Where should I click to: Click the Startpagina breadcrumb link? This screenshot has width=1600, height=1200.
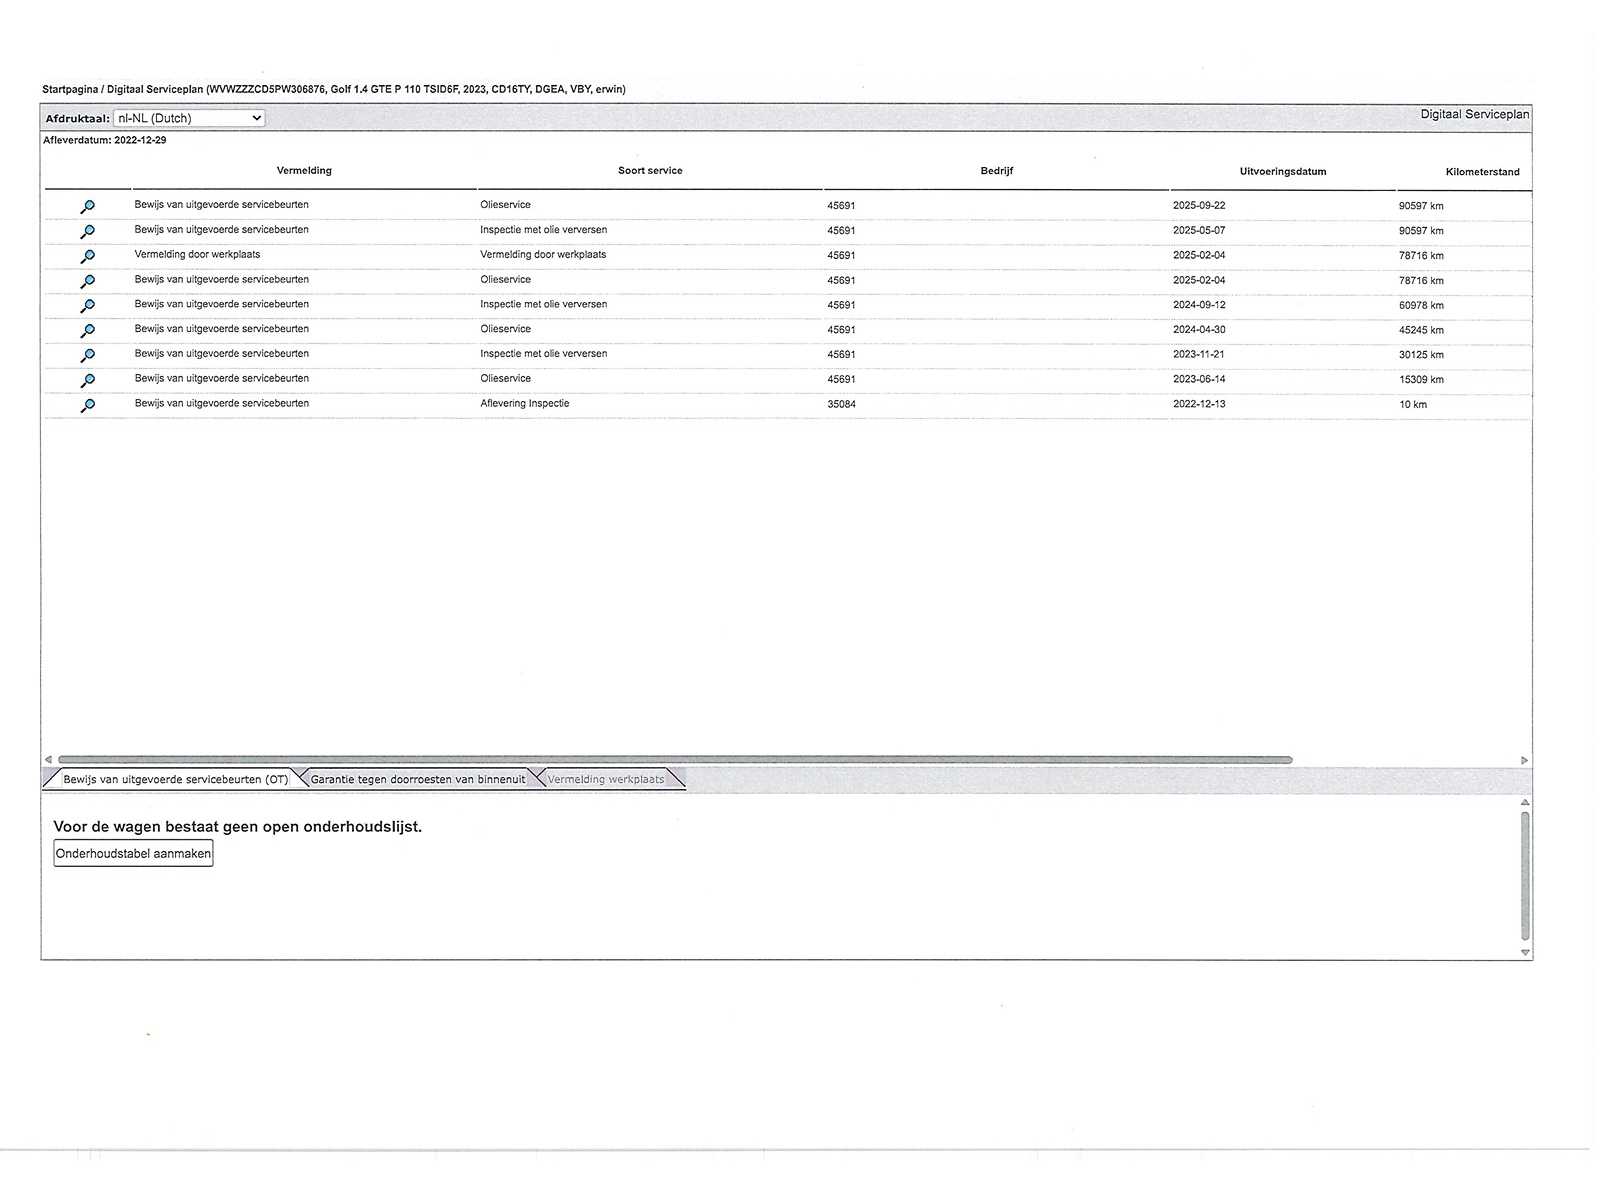[70, 89]
